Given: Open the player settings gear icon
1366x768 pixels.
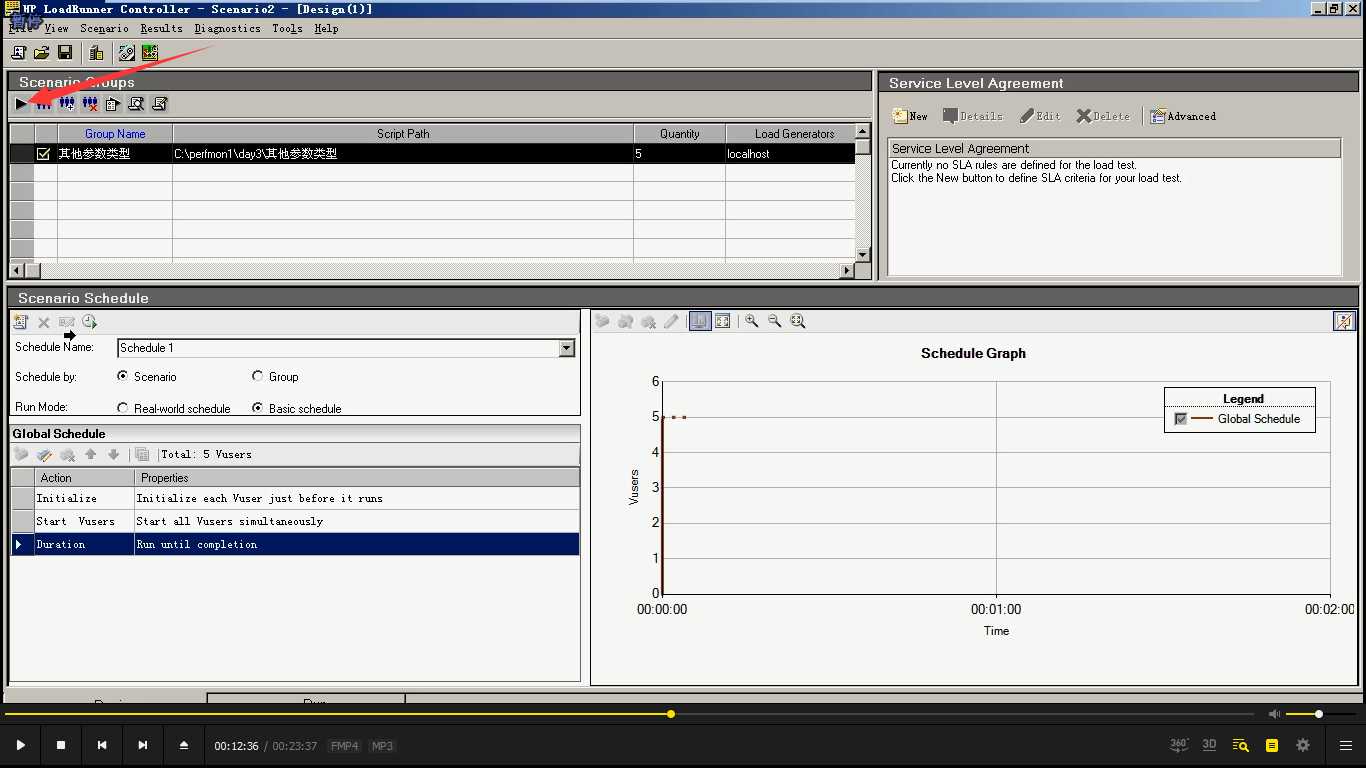Looking at the screenshot, I should (1303, 745).
